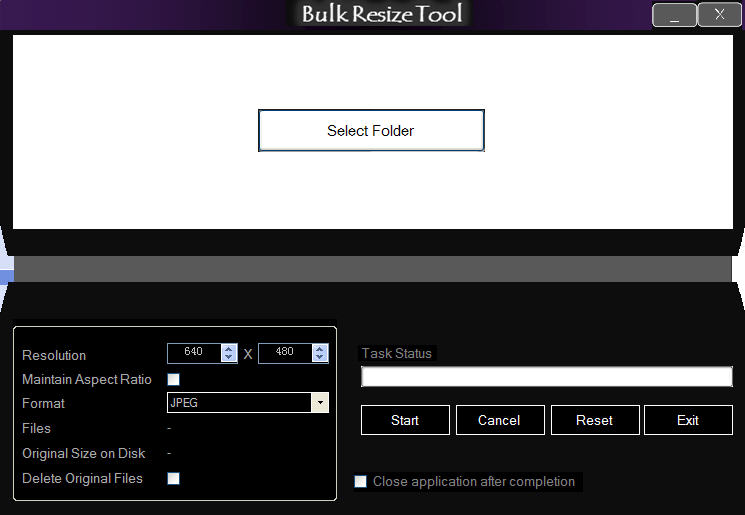Increase the resolution height value
Image resolution: width=745 pixels, height=515 pixels.
pos(320,349)
